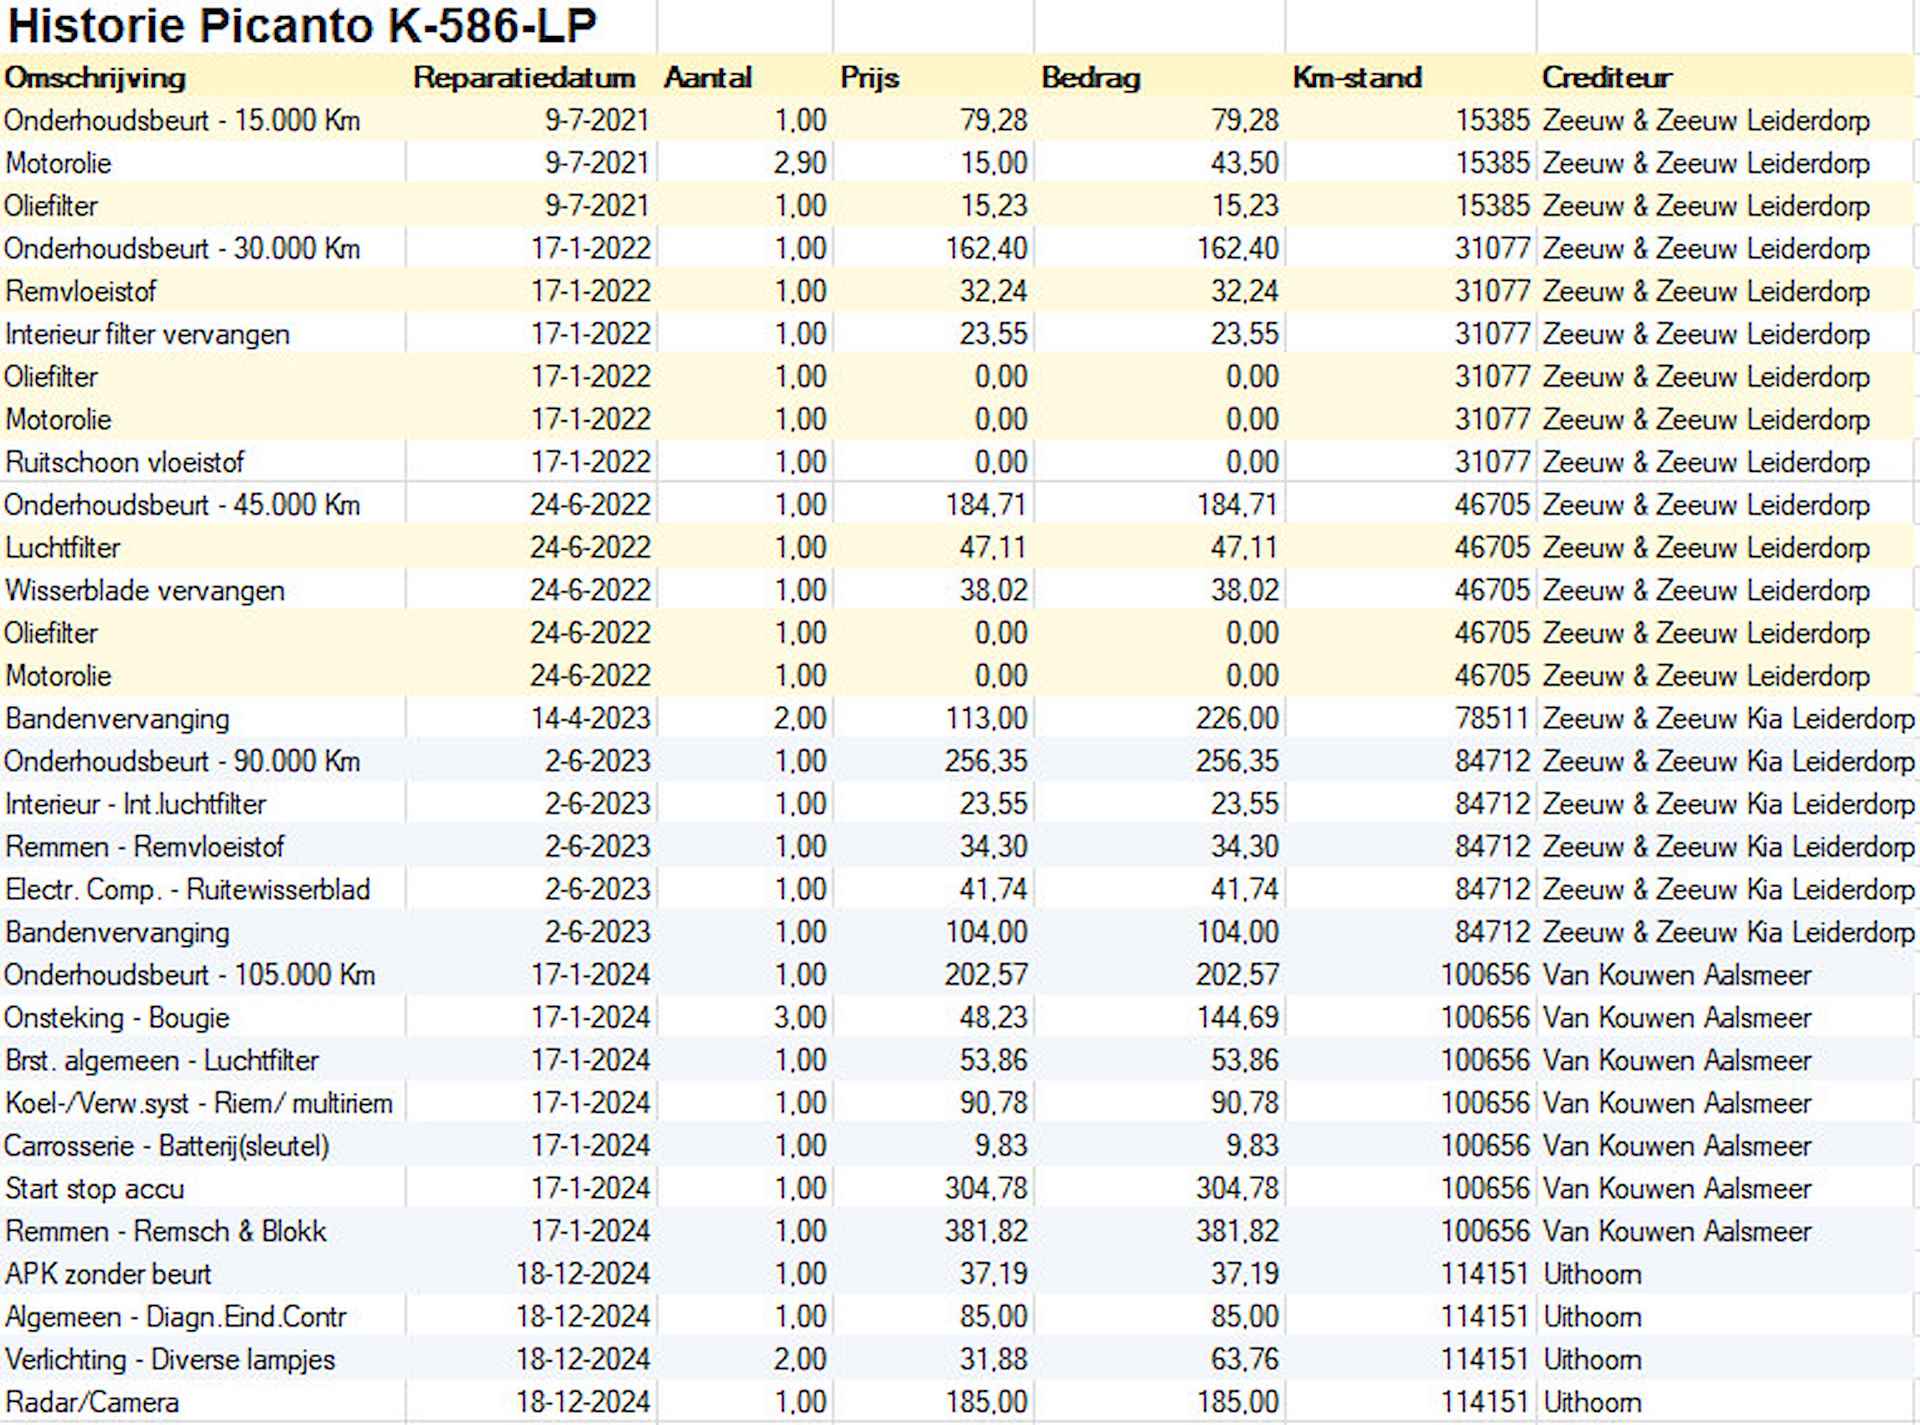1920x1425 pixels.
Task: Click Crediteur 'Uithoorn' in Radar/Camera row
Action: 1592,1403
